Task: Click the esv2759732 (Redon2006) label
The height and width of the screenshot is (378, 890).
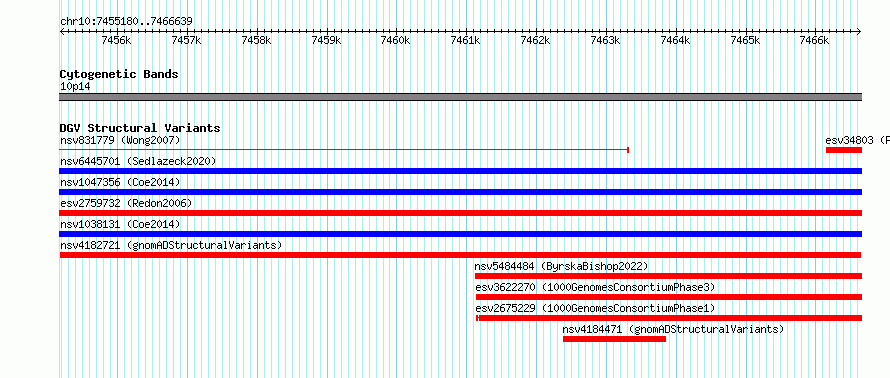Action: (x=126, y=203)
